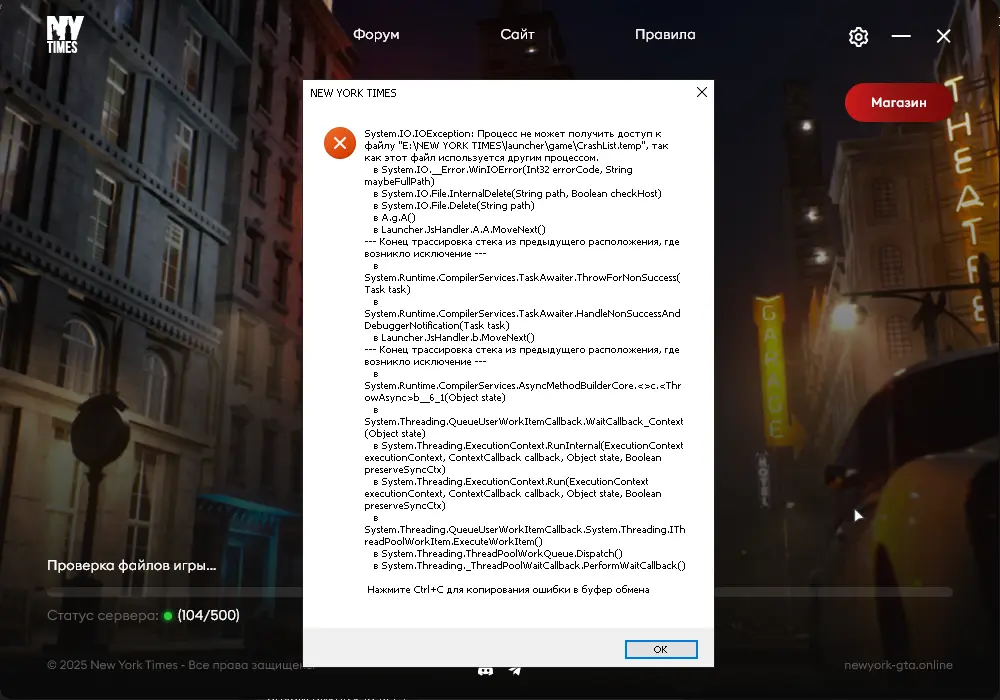
Task: Close the NEW YORK TIMES error dialog
Action: [701, 93]
